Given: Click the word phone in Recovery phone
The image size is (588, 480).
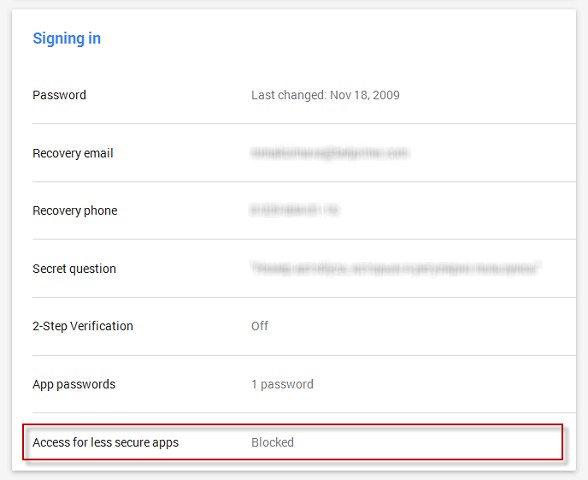Looking at the screenshot, I should tap(100, 211).
